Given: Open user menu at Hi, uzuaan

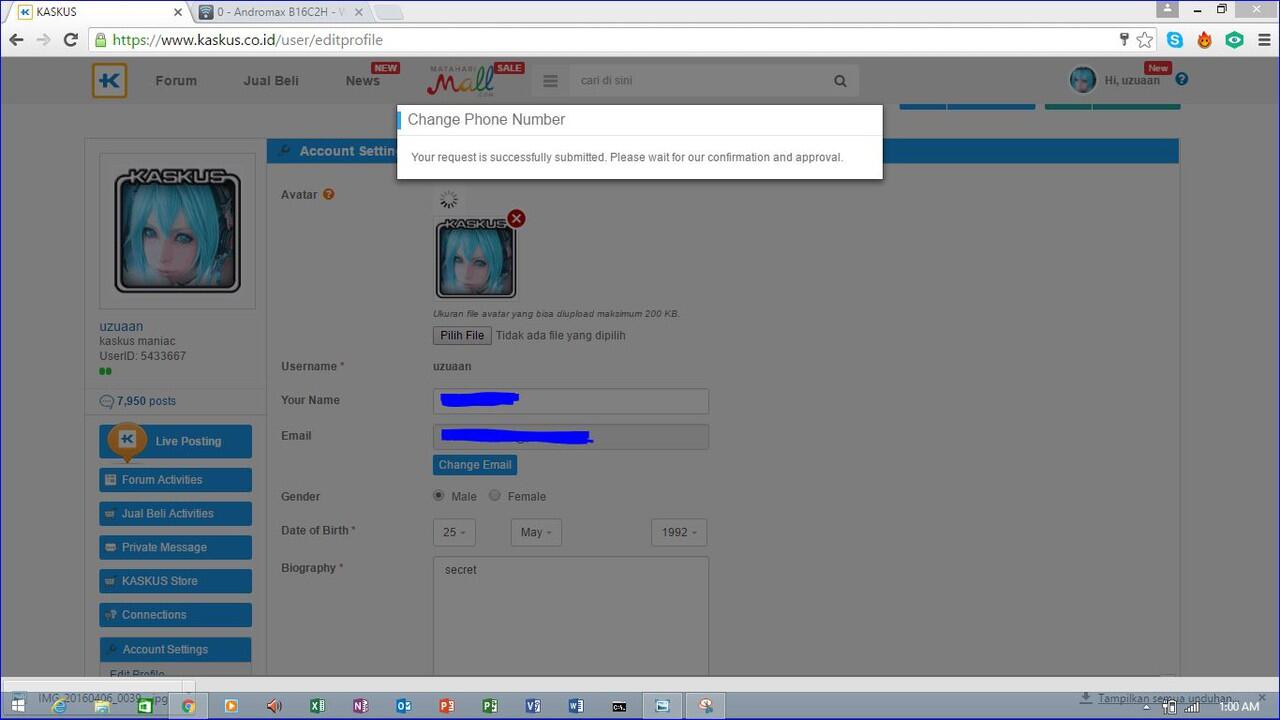Looking at the screenshot, I should click(1132, 80).
